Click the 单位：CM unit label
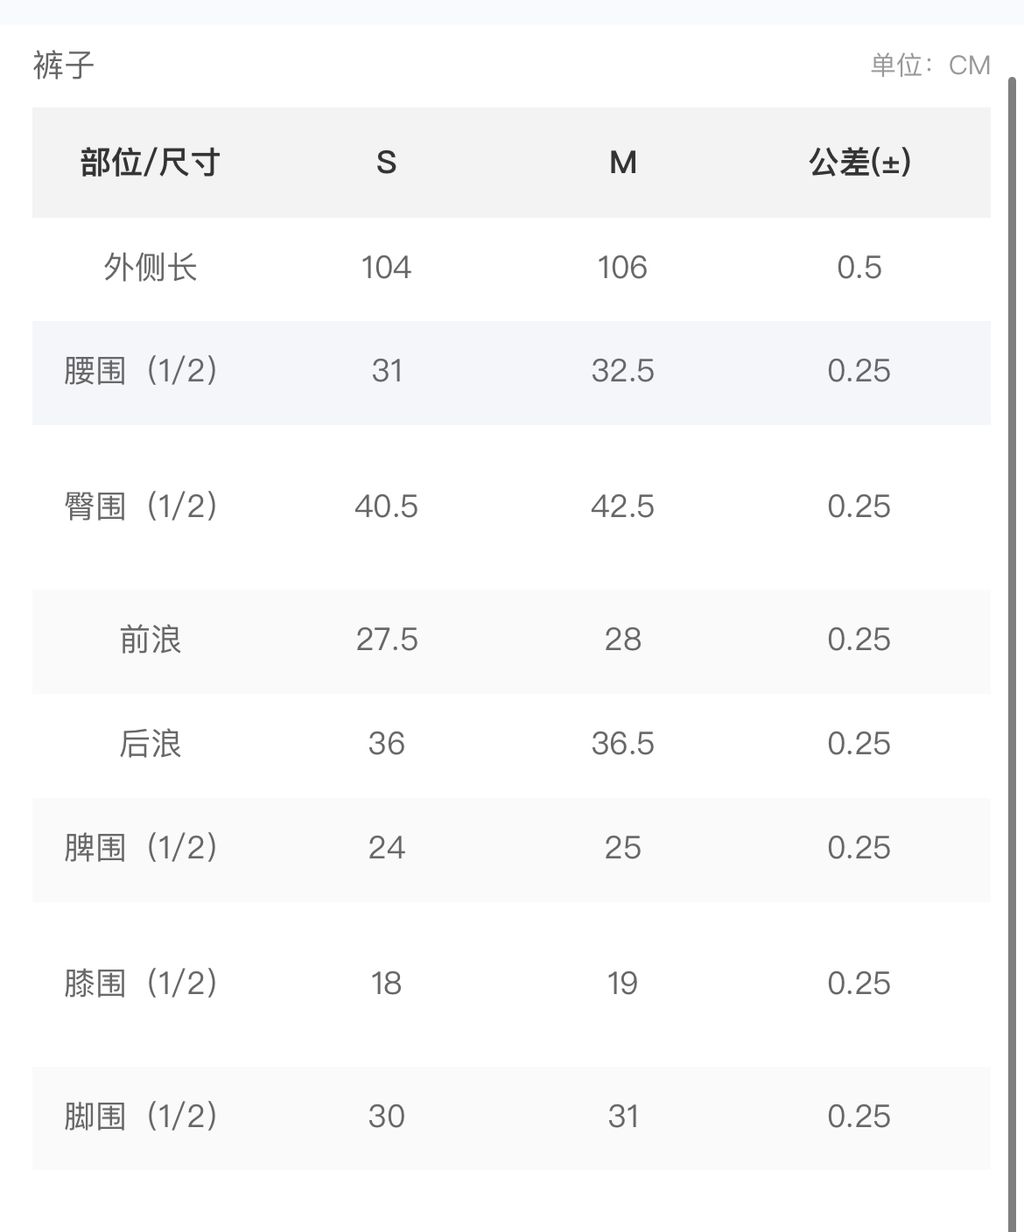This screenshot has width=1024, height=1232. [x=929, y=66]
